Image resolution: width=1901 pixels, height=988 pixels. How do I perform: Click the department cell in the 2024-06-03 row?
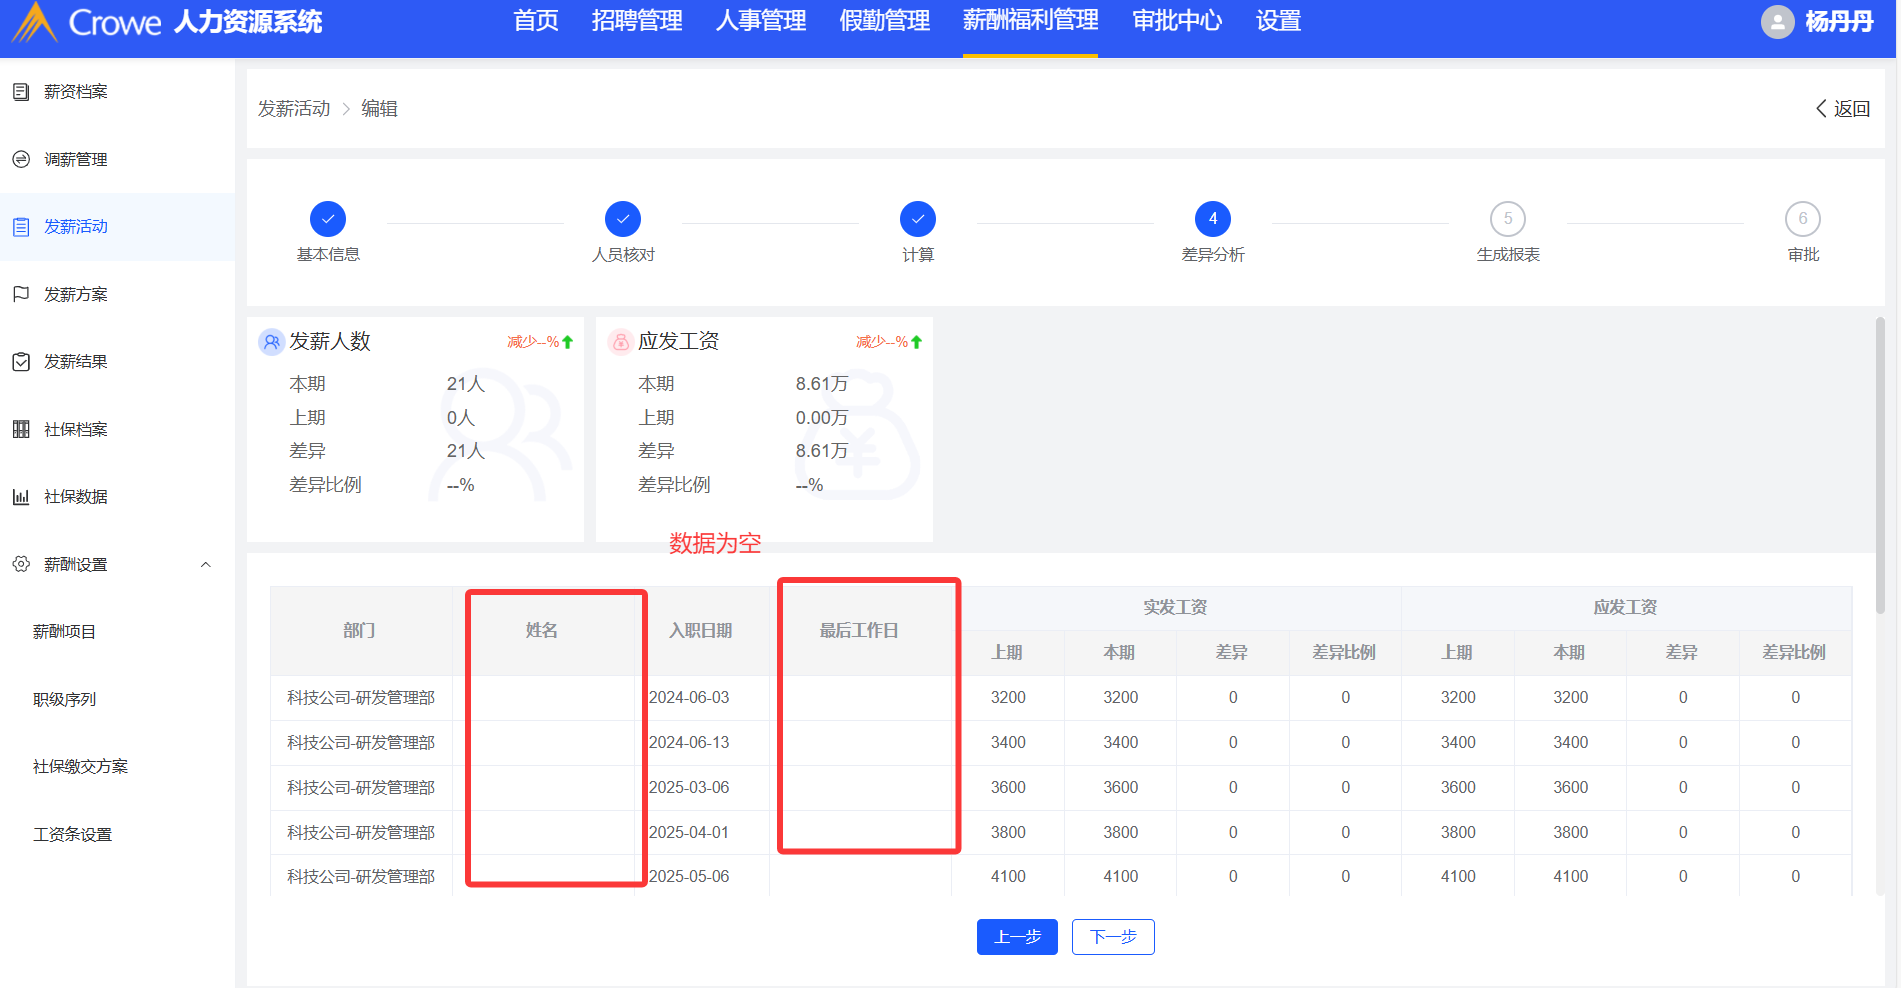pos(361,698)
